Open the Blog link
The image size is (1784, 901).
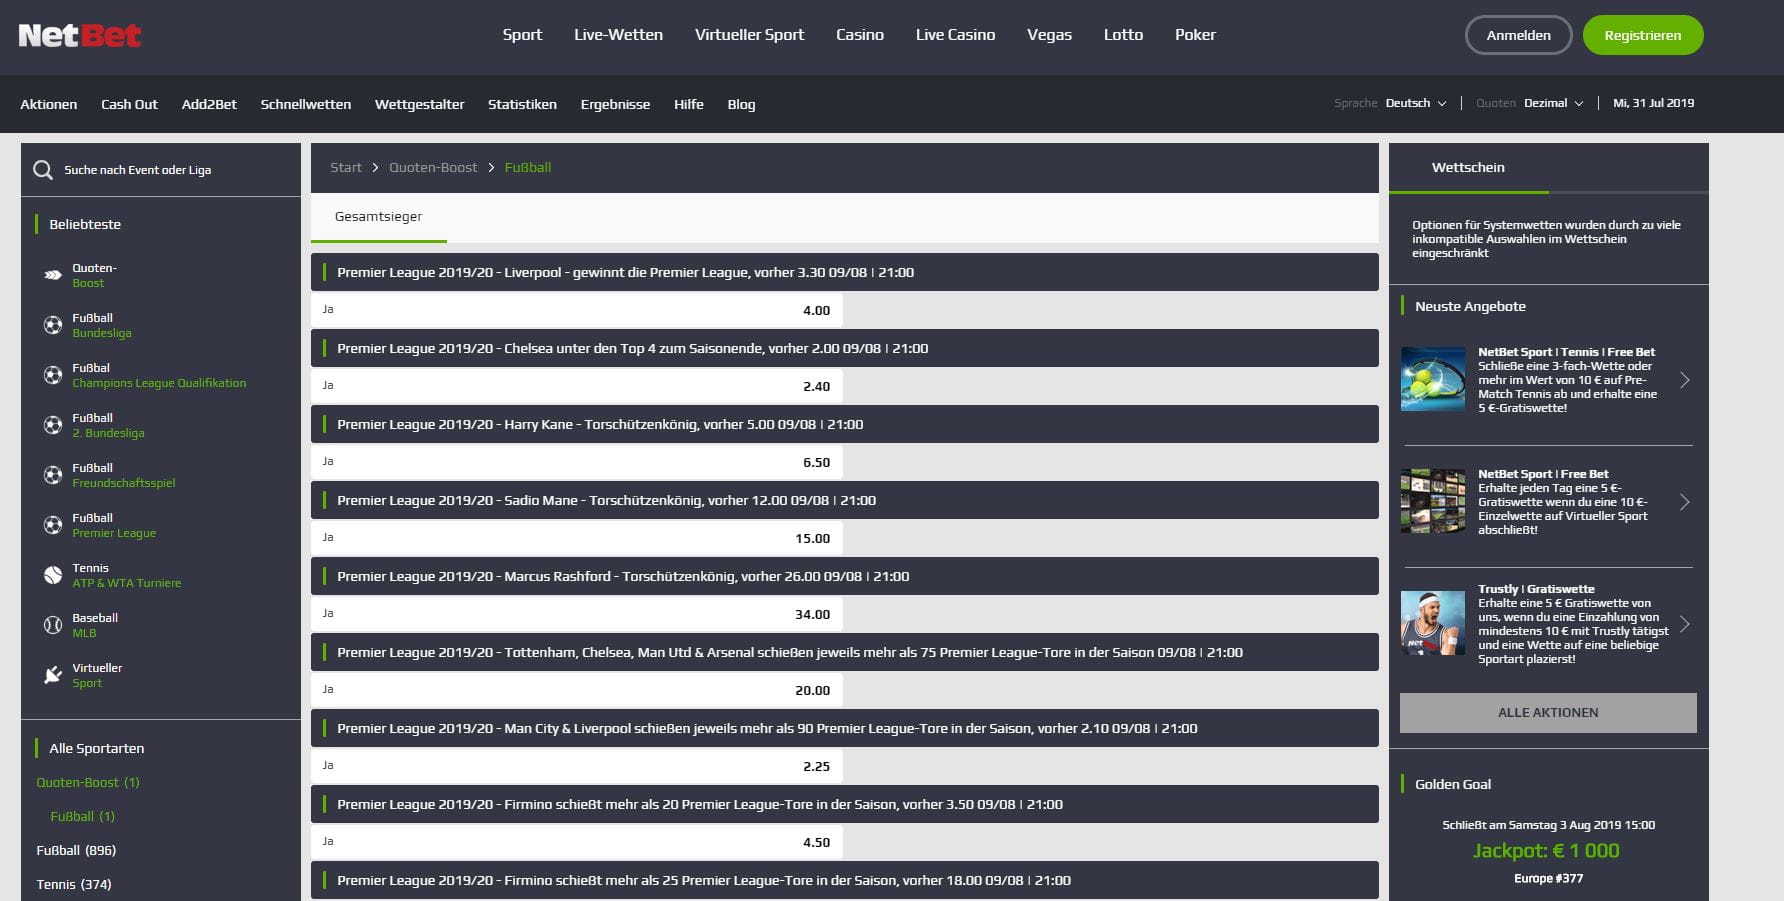point(741,104)
